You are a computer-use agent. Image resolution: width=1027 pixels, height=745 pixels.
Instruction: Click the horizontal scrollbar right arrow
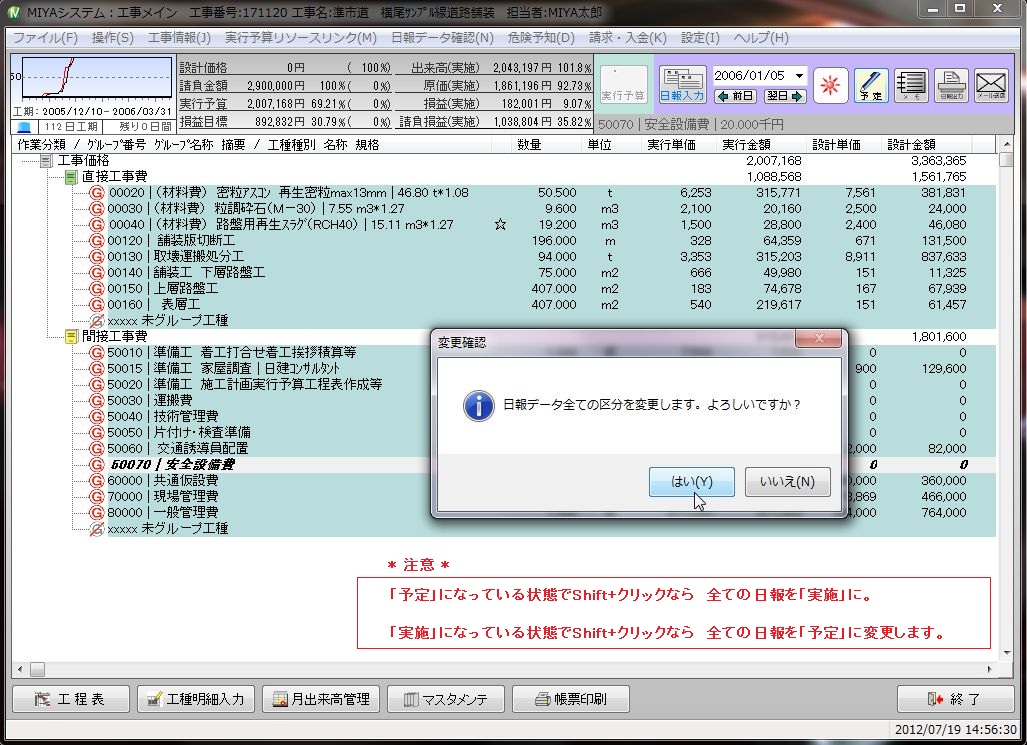coord(989,669)
